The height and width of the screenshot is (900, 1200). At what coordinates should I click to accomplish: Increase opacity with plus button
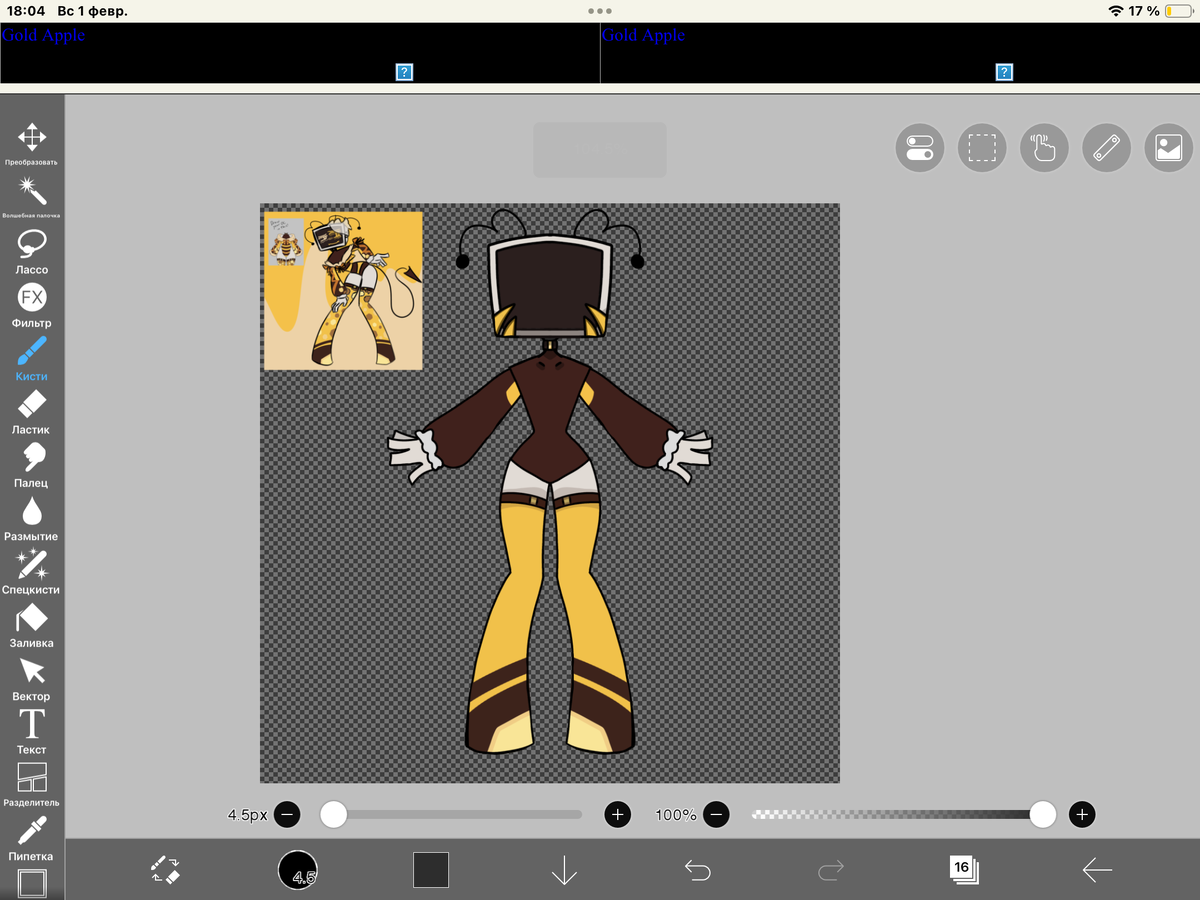[1082, 815]
